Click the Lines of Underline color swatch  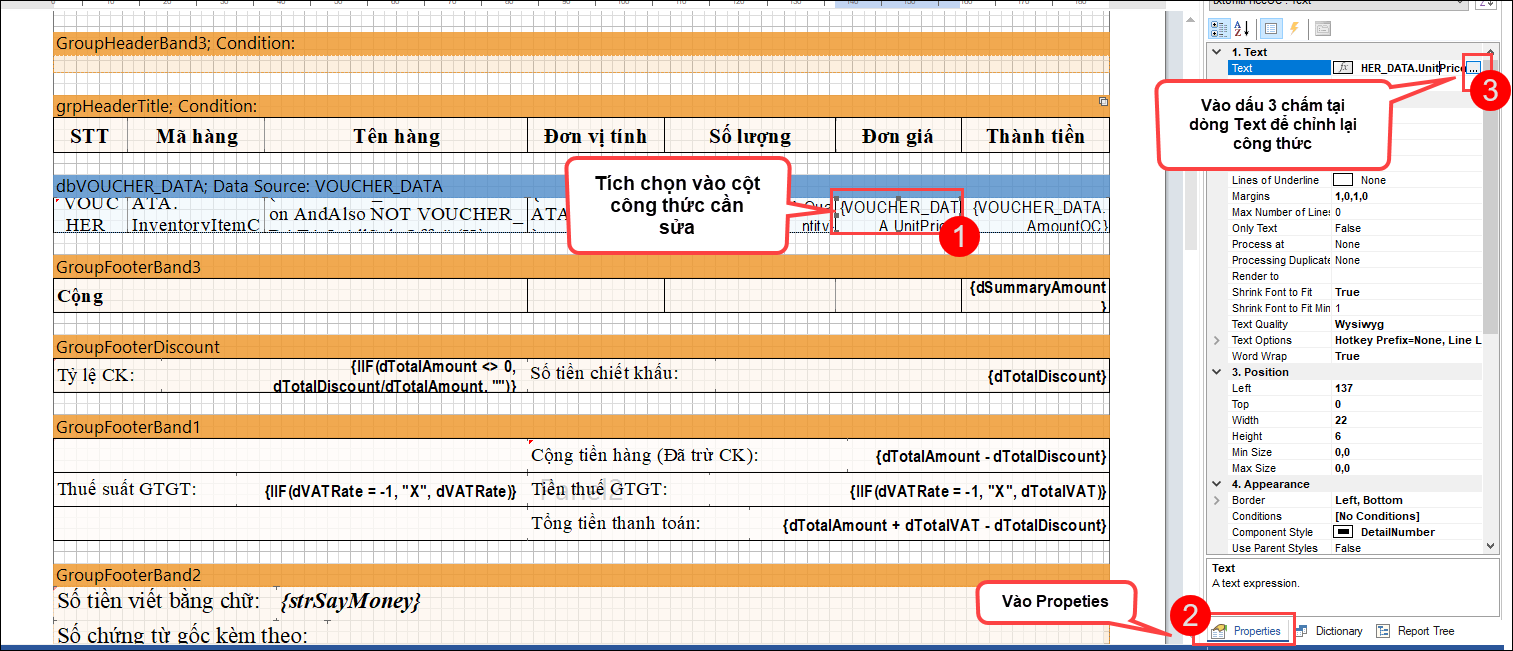(1343, 180)
